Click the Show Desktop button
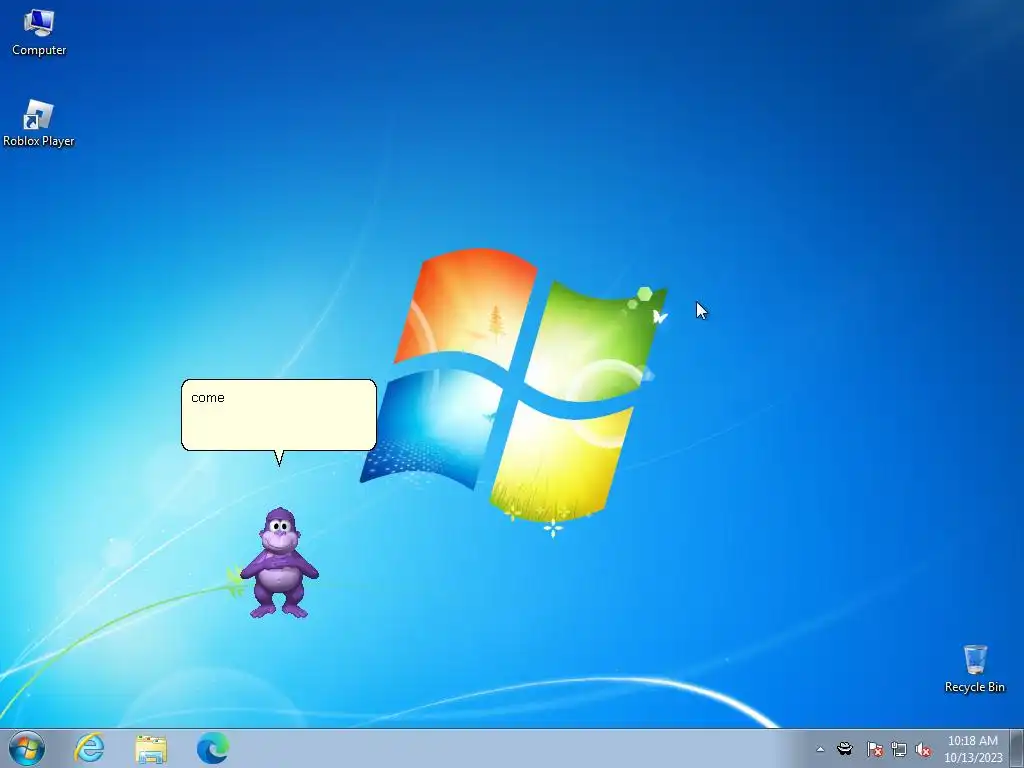Image resolution: width=1024 pixels, height=768 pixels. tap(1017, 748)
